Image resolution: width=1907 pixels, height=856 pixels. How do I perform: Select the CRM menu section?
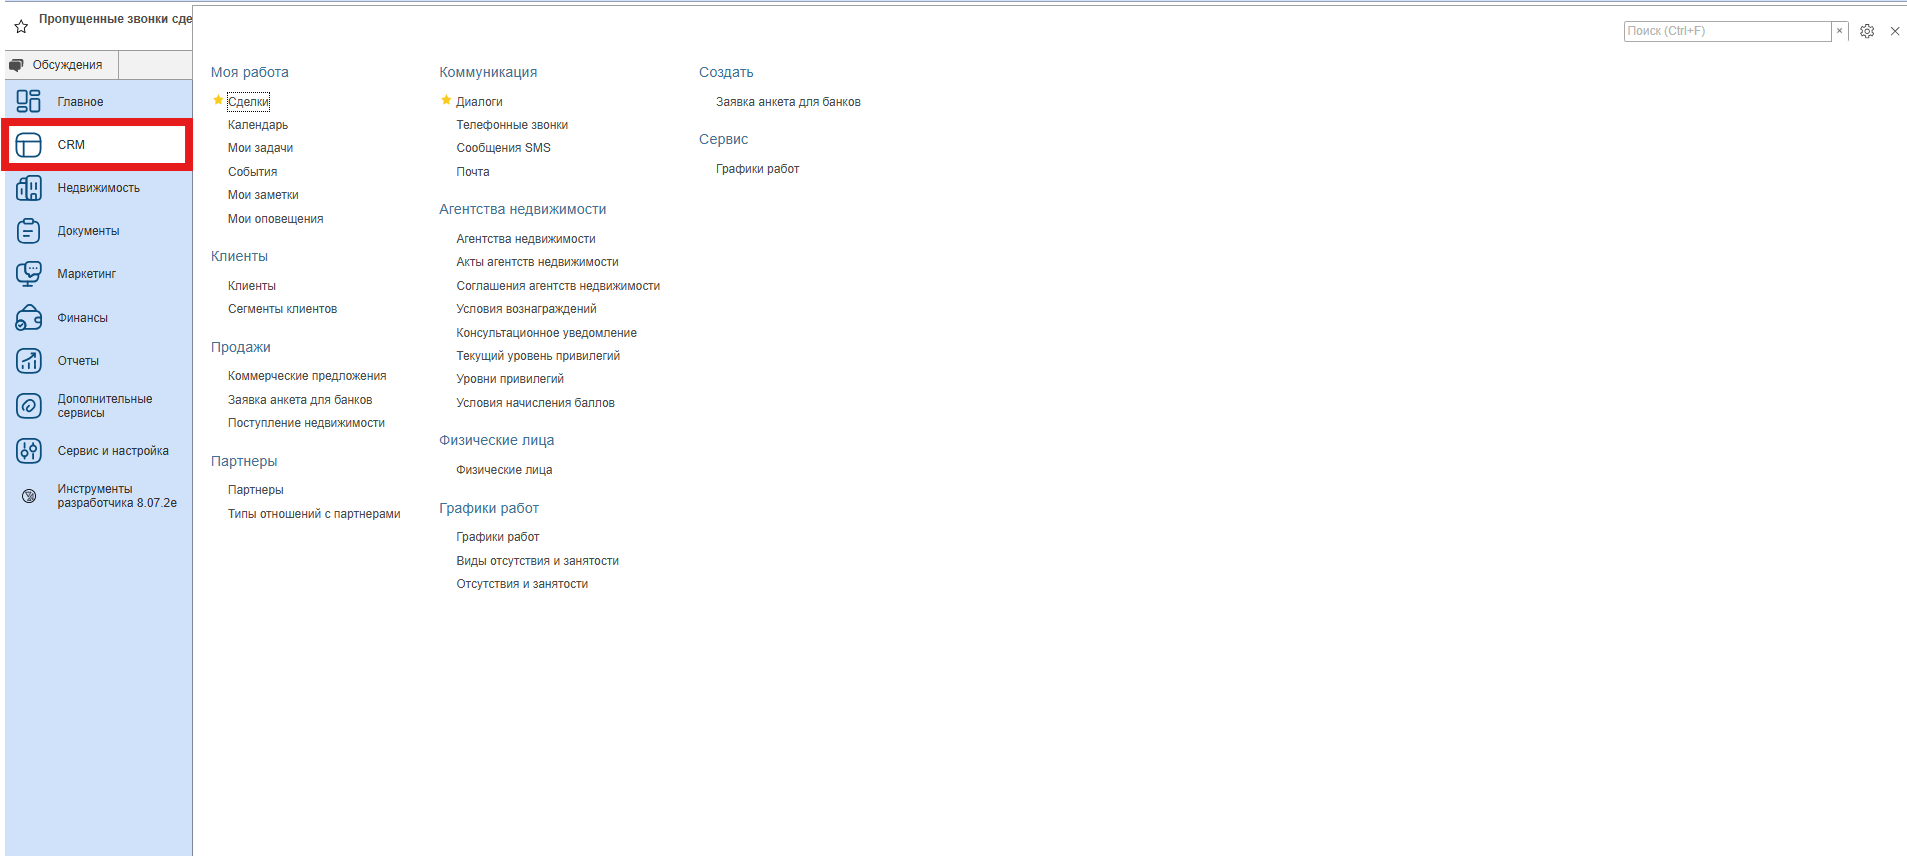(97, 145)
